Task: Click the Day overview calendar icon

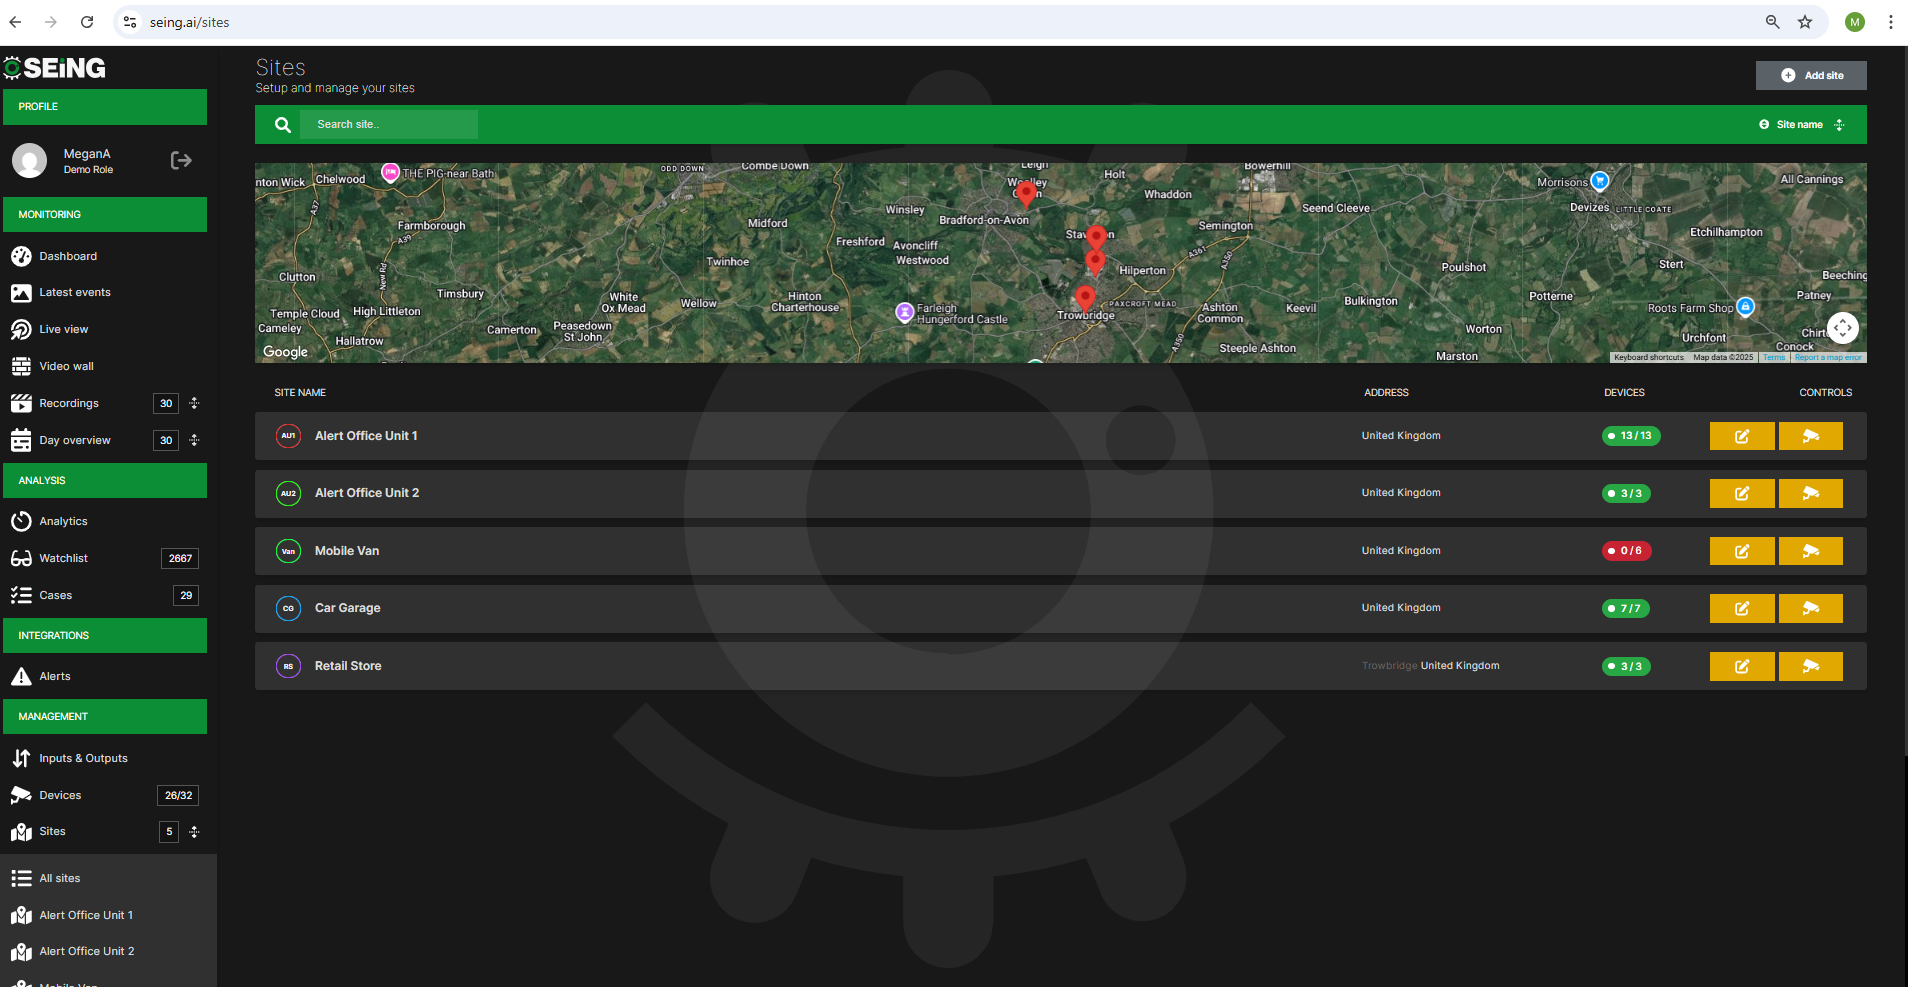Action: pyautogui.click(x=22, y=440)
